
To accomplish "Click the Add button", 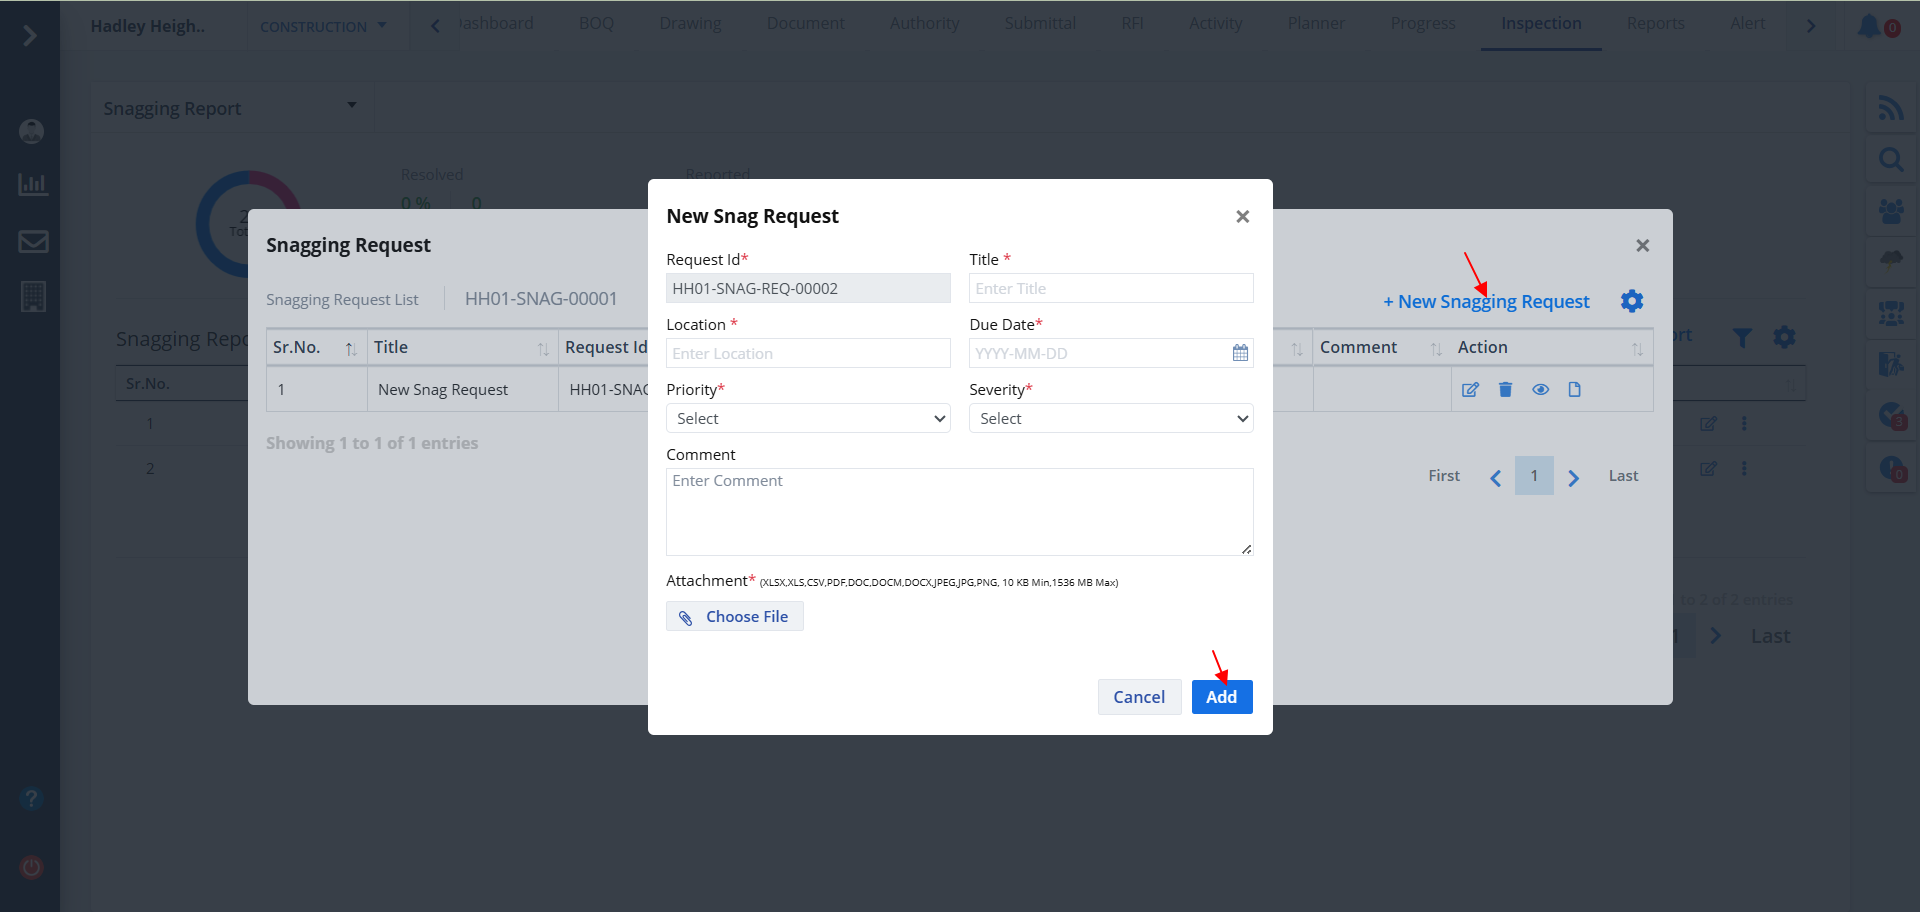I will tap(1221, 697).
